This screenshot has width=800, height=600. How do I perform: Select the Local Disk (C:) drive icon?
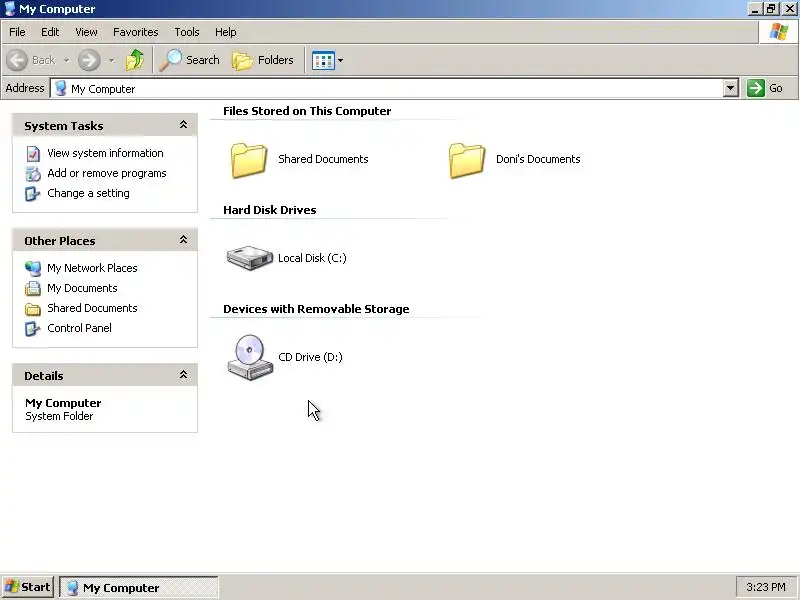click(250, 258)
